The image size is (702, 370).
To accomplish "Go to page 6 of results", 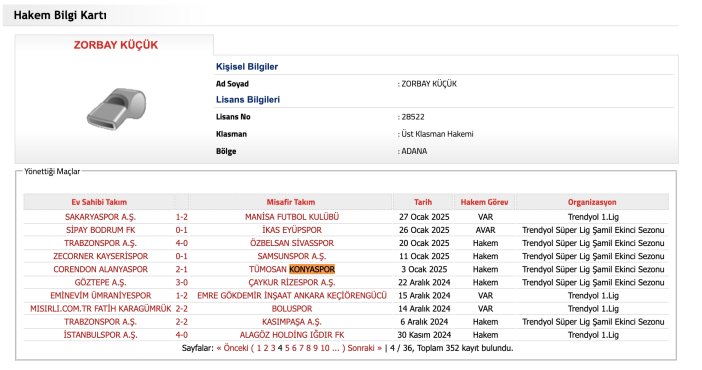I will [x=294, y=348].
